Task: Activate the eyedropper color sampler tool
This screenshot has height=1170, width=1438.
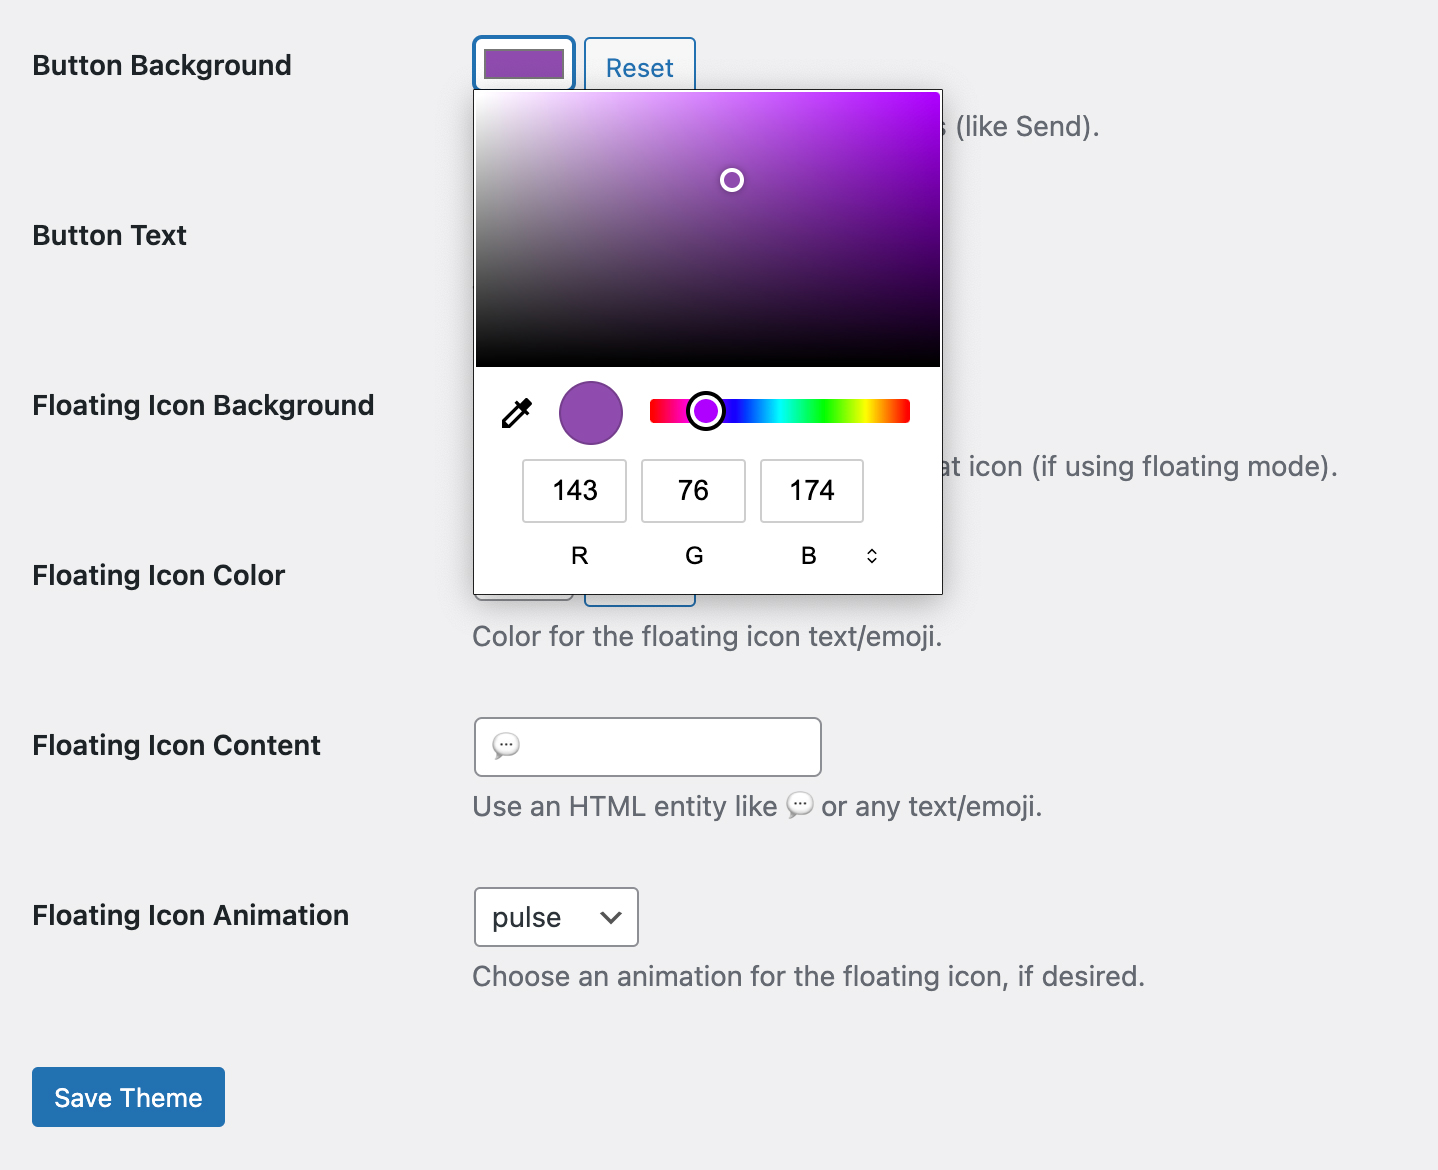Action: coord(517,413)
